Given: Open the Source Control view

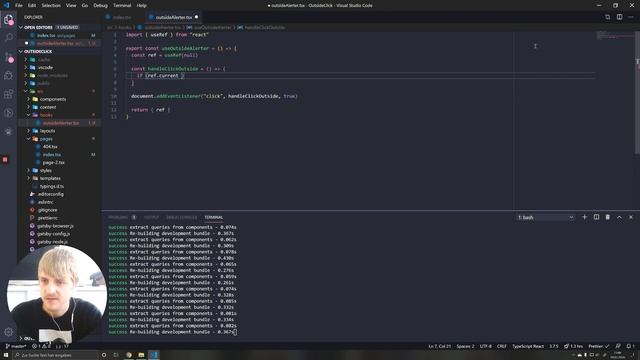Looking at the screenshot, I should (x=9, y=57).
